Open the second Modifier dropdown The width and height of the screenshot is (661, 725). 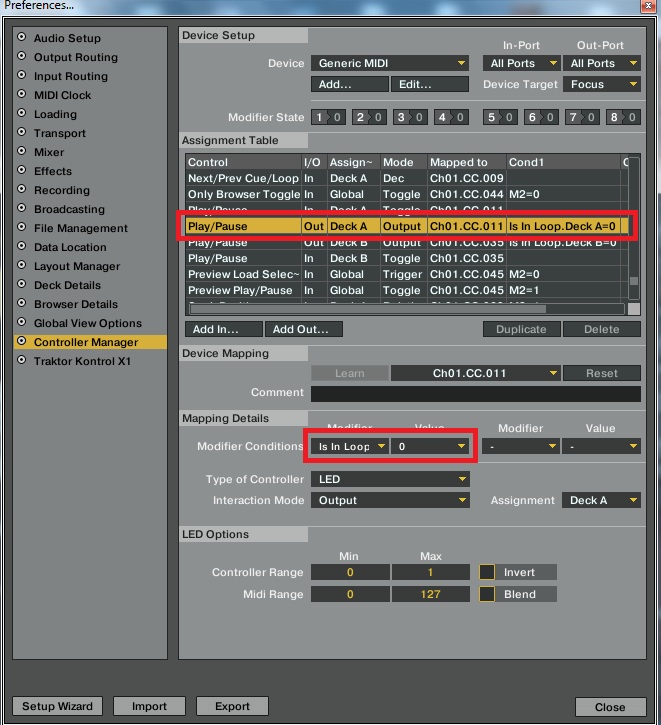521,446
